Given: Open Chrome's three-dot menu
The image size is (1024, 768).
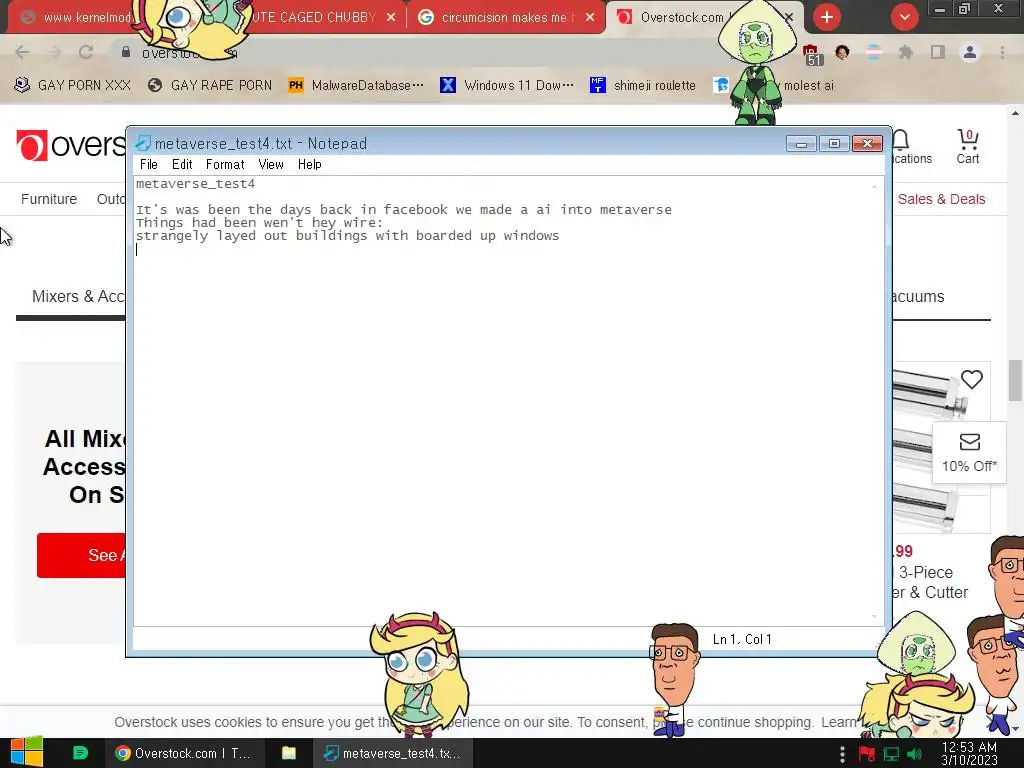Looking at the screenshot, I should point(1002,52).
